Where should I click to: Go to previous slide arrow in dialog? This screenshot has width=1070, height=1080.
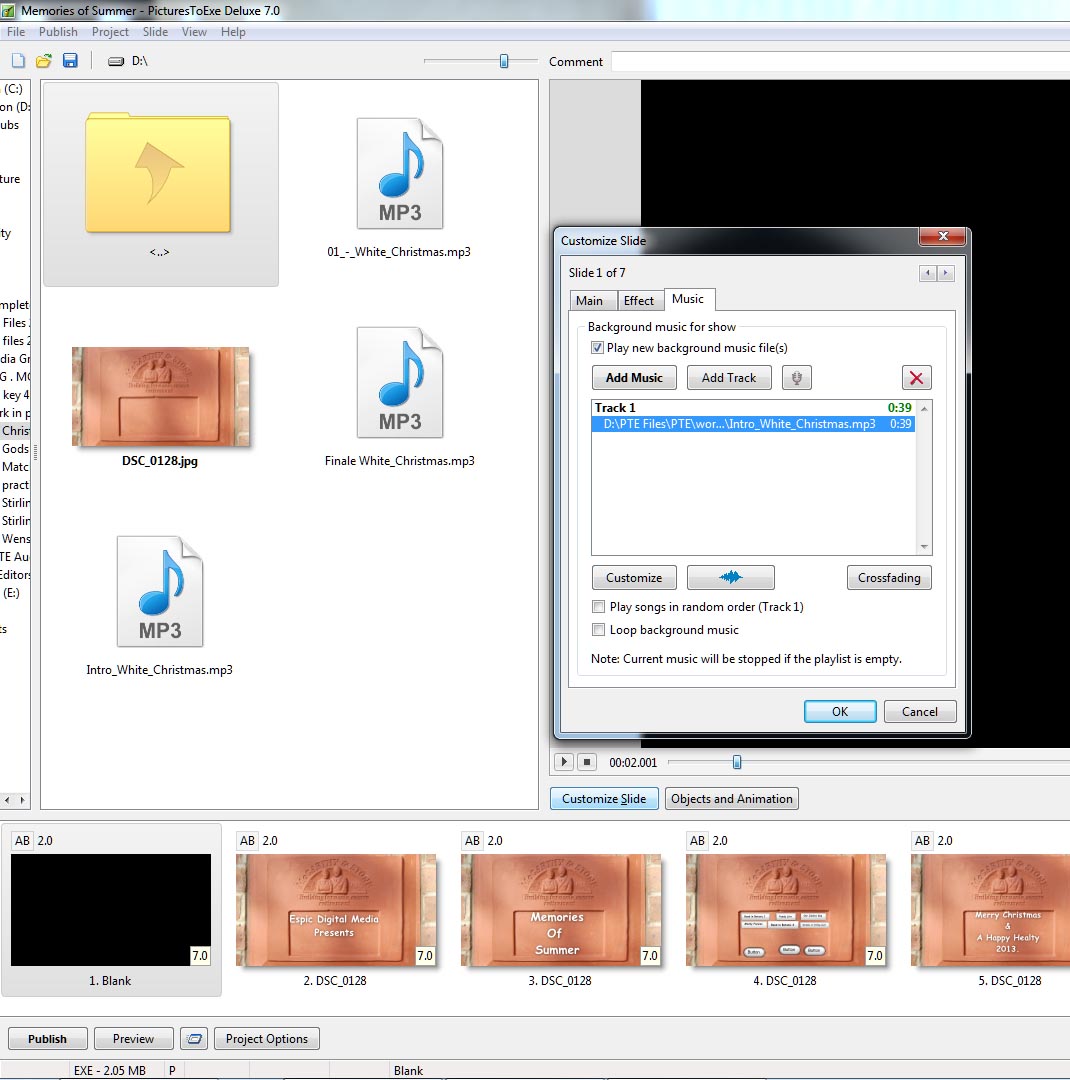tap(928, 273)
